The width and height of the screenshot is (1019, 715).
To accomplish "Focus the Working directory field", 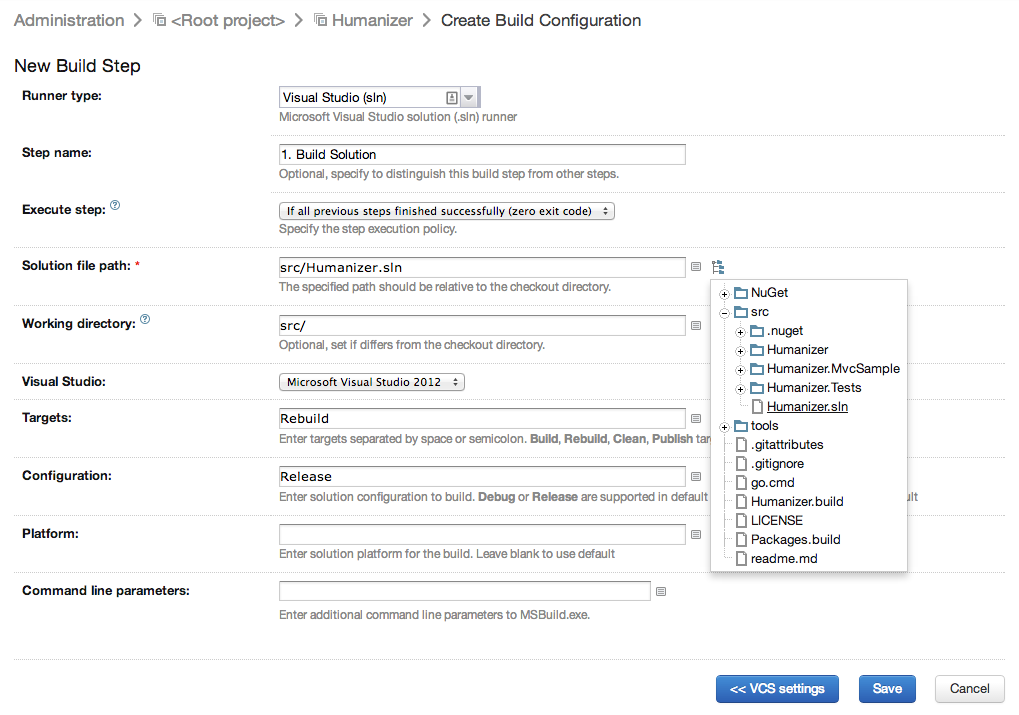I will [482, 326].
